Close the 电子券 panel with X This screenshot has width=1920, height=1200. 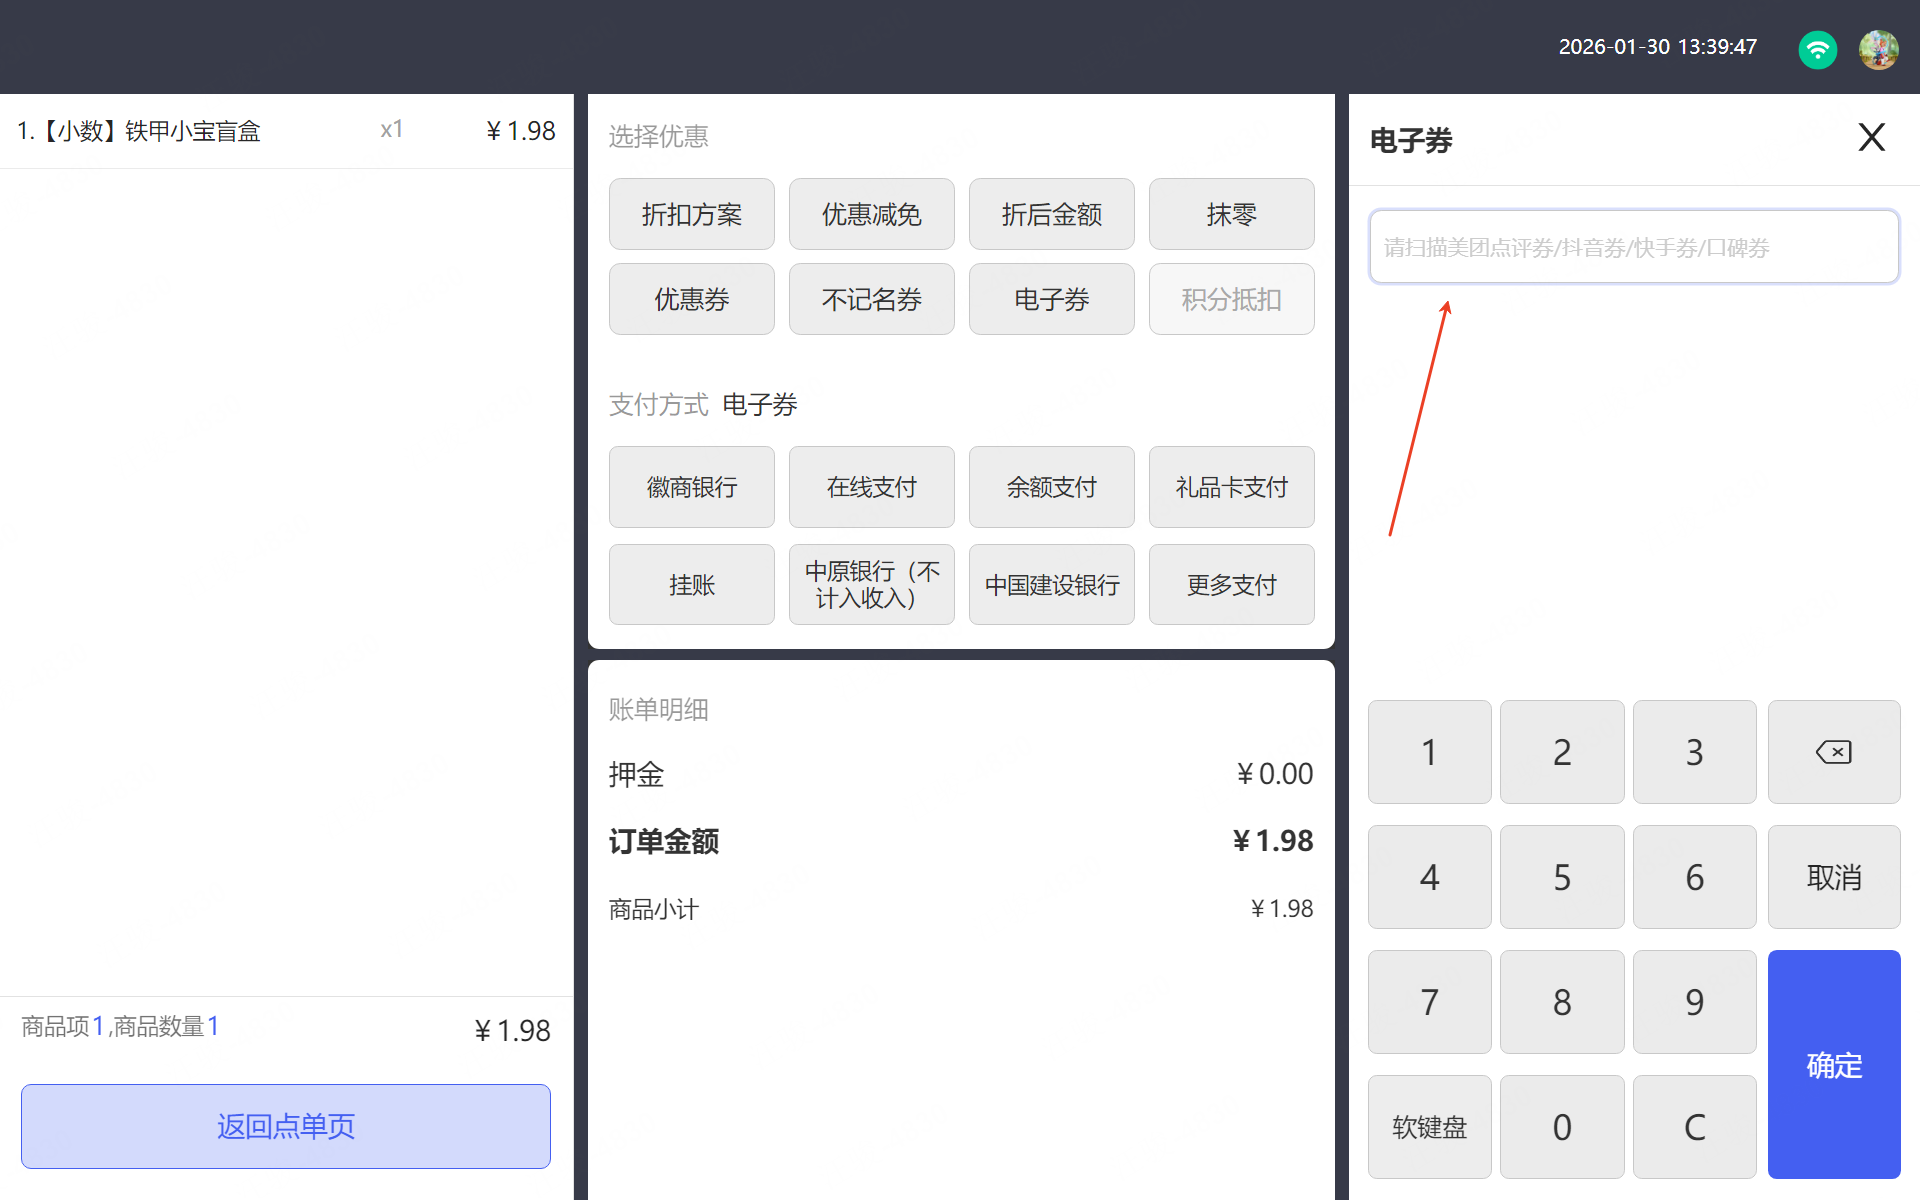1871,137
